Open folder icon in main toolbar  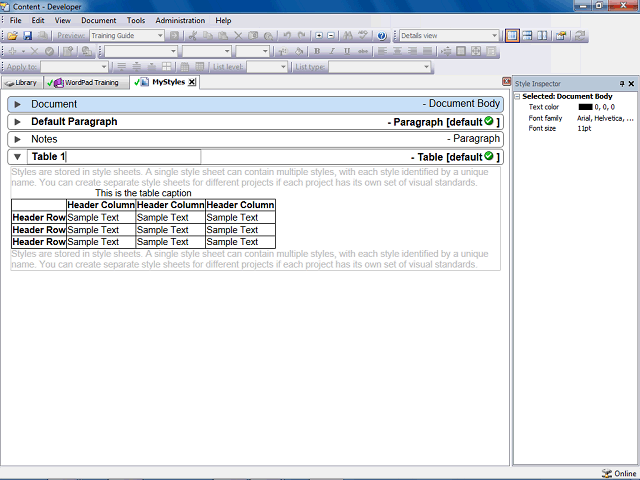coord(12,36)
